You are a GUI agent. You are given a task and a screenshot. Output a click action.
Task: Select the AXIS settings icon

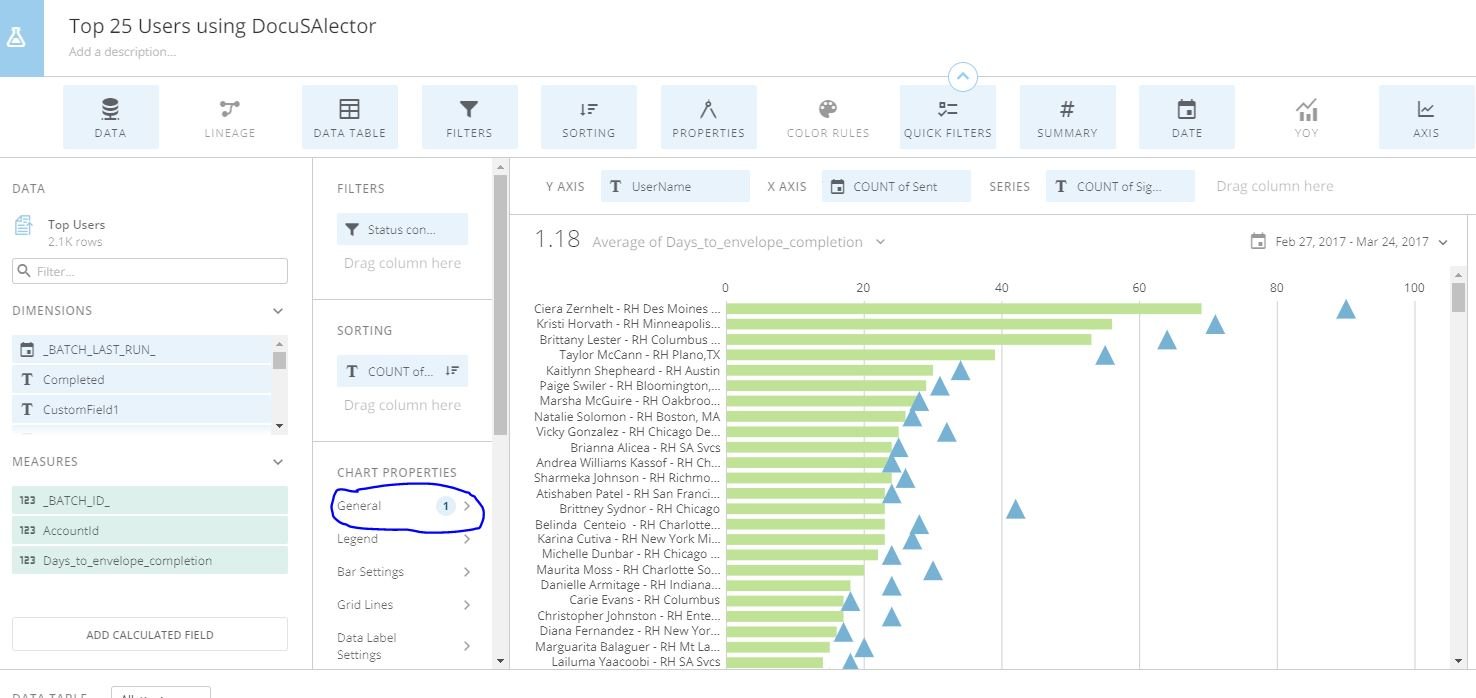(x=1426, y=115)
